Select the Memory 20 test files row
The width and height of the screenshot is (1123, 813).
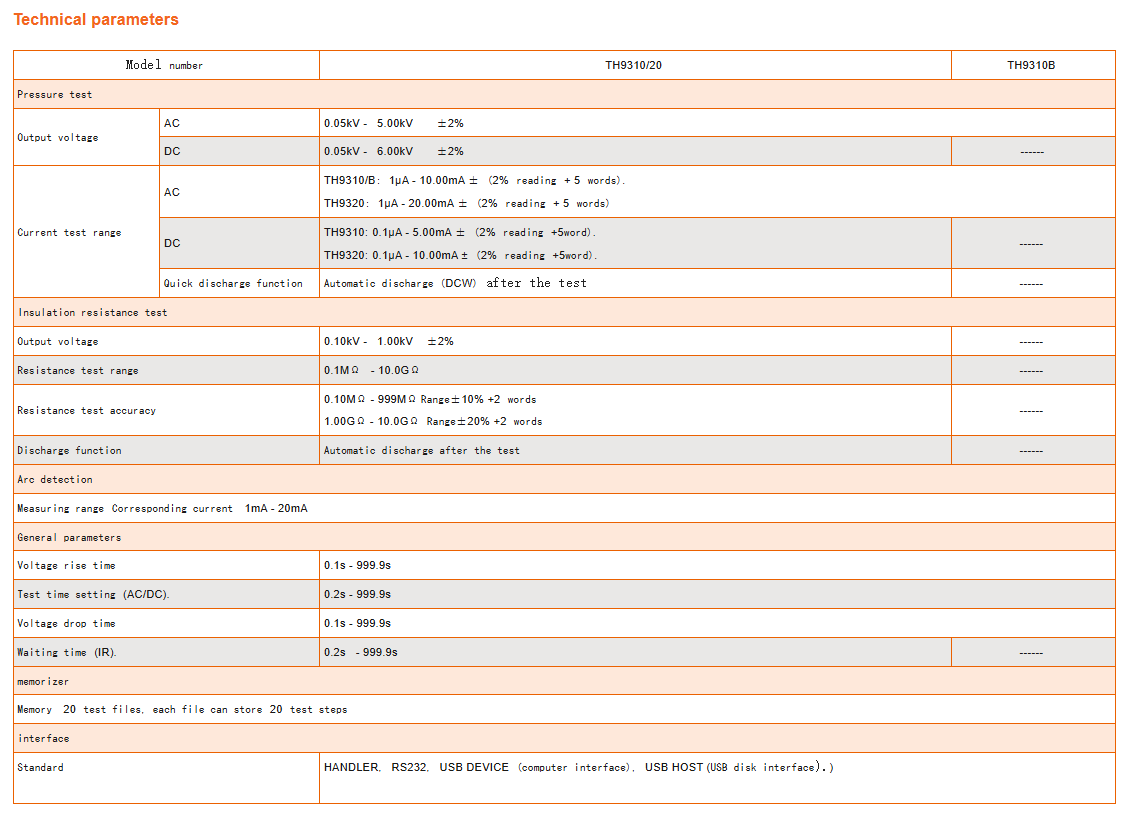(182, 710)
